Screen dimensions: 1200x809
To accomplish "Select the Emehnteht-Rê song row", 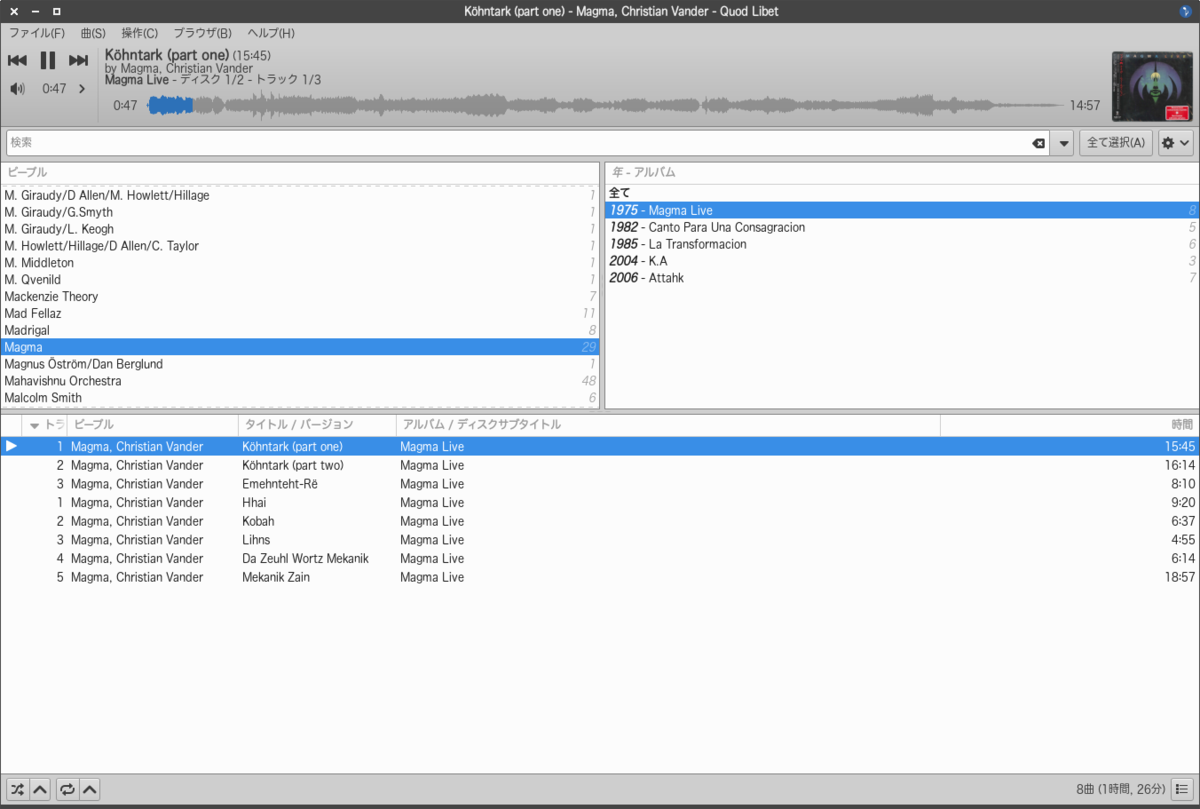I will point(600,484).
